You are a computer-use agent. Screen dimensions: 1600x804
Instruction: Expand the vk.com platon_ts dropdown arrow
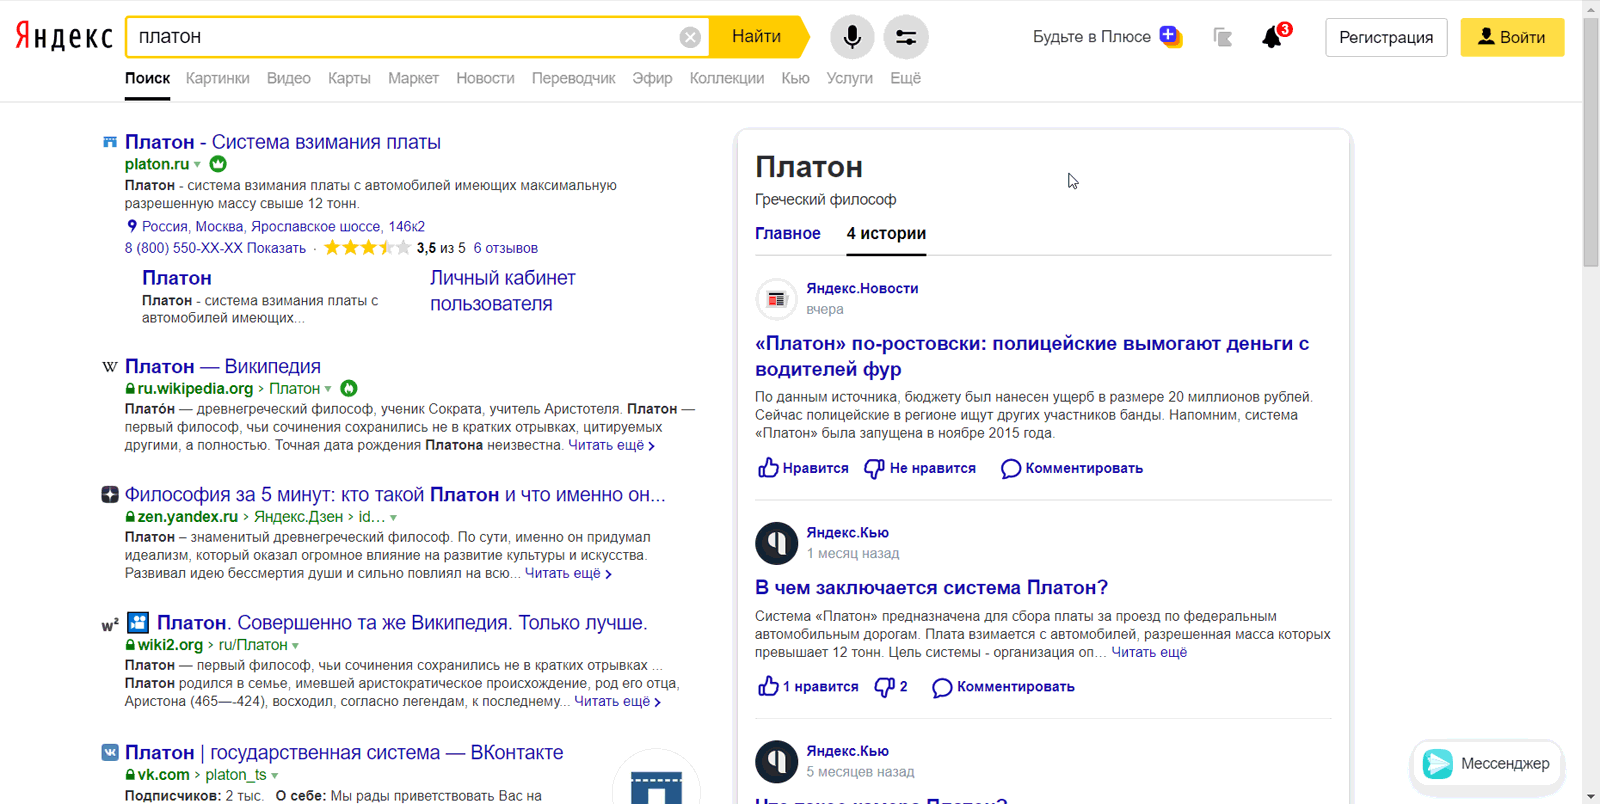click(x=274, y=775)
